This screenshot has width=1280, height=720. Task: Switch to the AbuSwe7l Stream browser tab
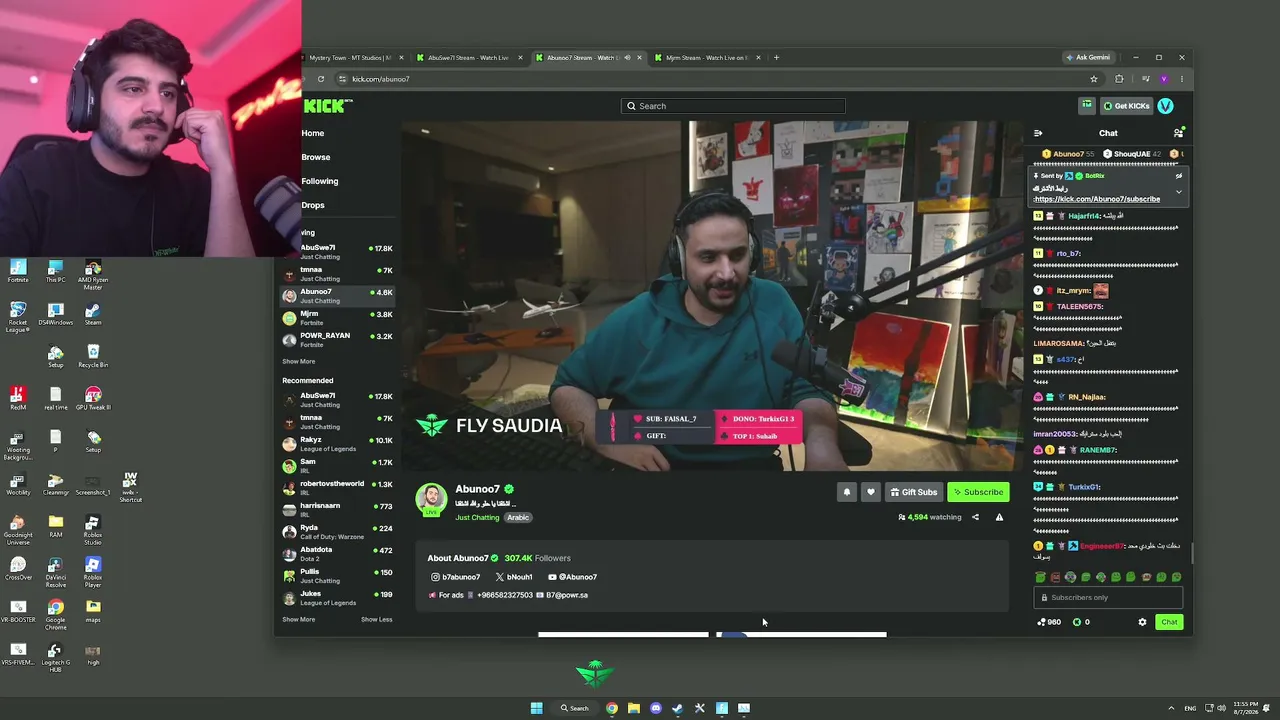click(x=468, y=57)
